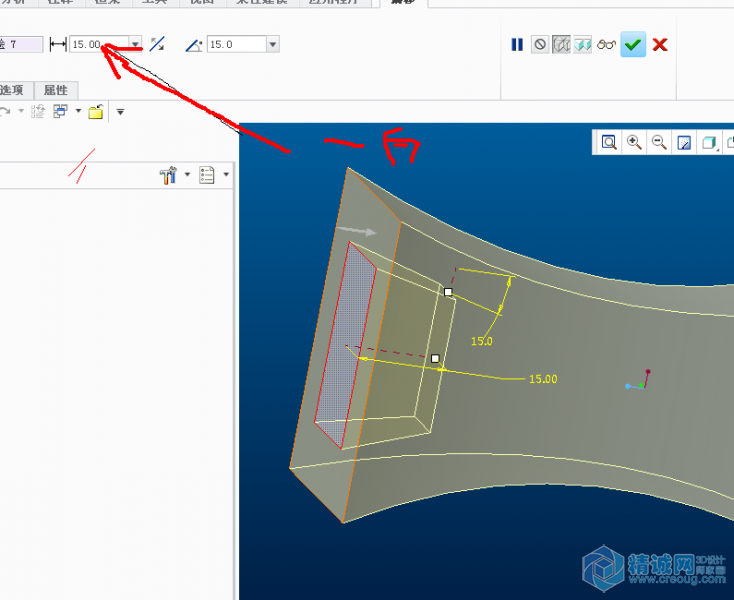Screen dimensions: 734x600
Task: Expand the window switch dropdown arrow
Action: tap(78, 111)
